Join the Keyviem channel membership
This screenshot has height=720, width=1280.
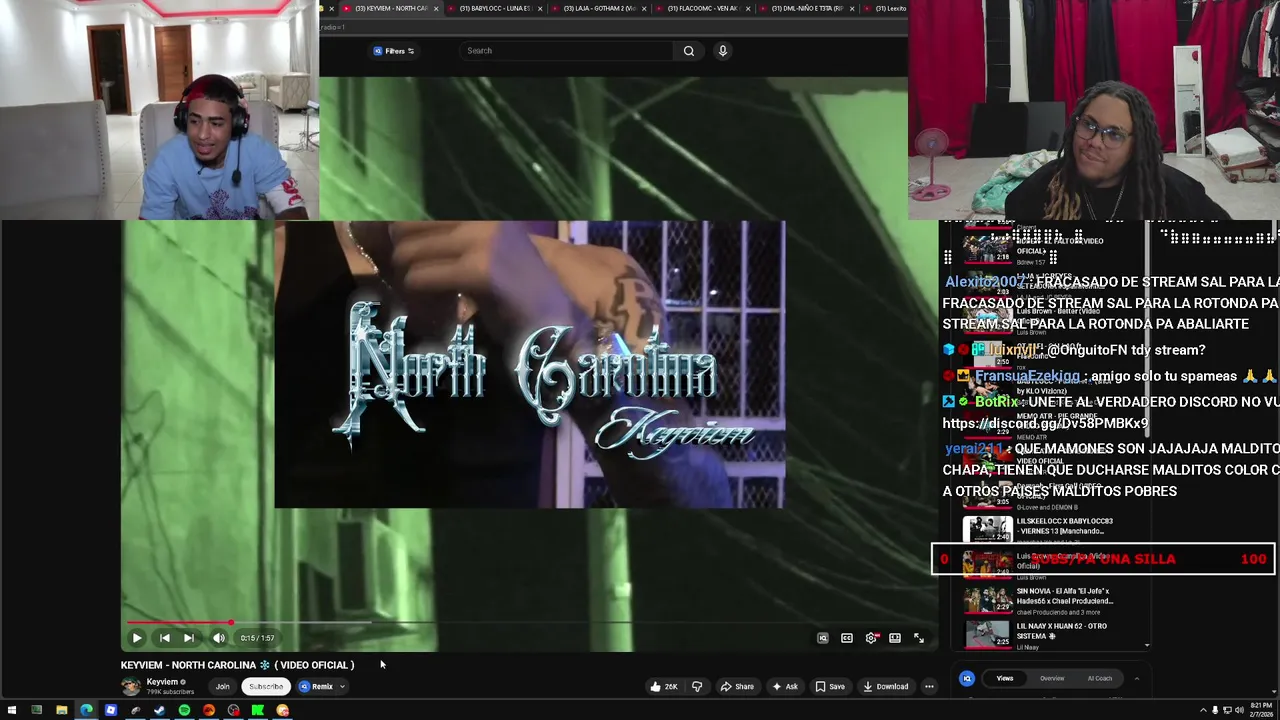[x=222, y=687]
